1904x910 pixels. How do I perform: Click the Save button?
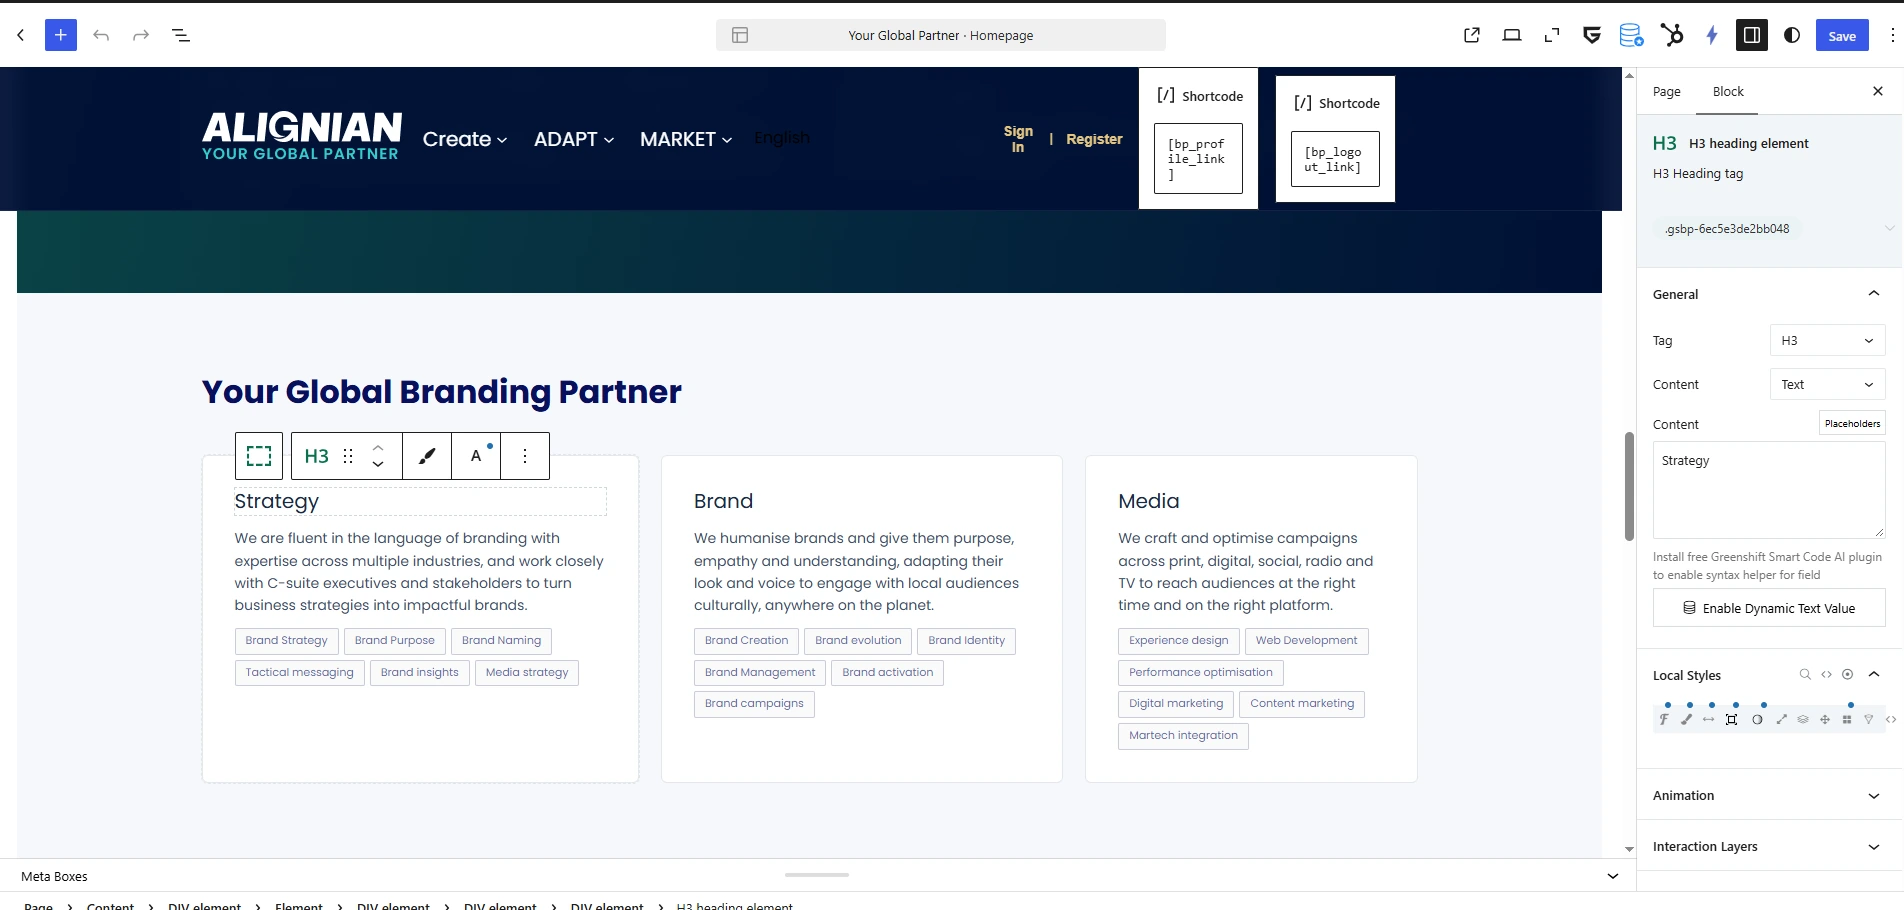[1842, 35]
